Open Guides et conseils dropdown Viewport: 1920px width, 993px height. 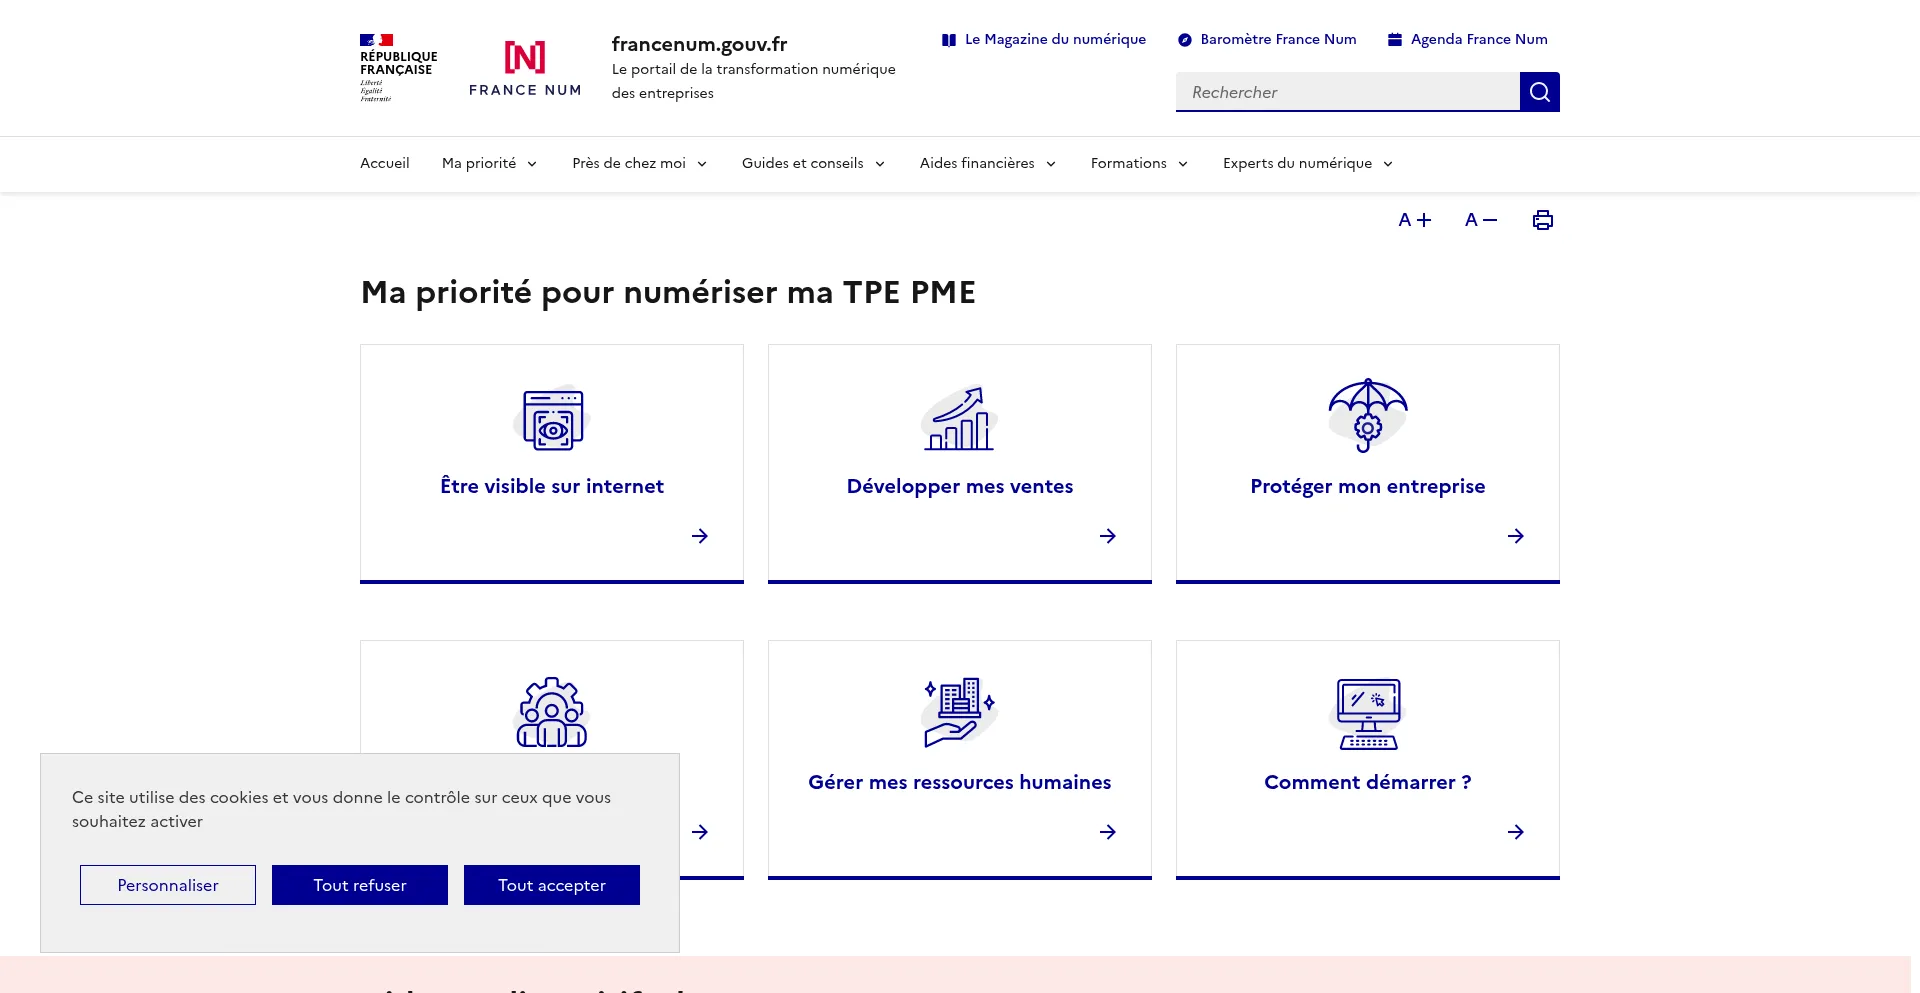click(813, 164)
